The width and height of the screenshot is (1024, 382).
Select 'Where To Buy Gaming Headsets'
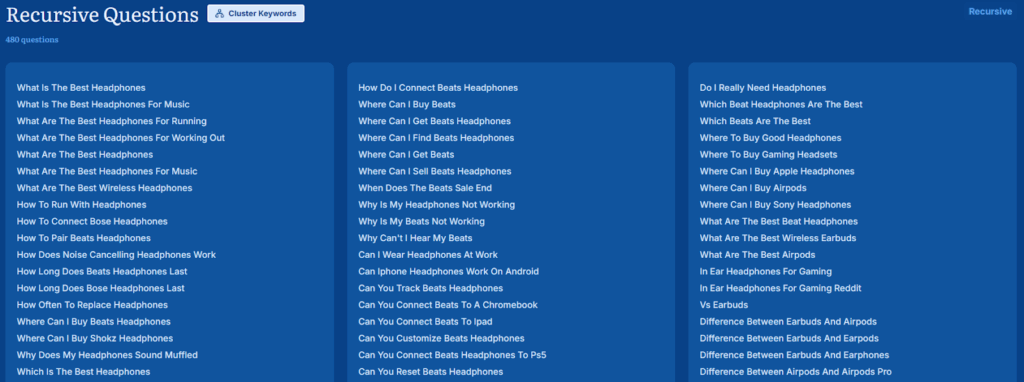(768, 155)
